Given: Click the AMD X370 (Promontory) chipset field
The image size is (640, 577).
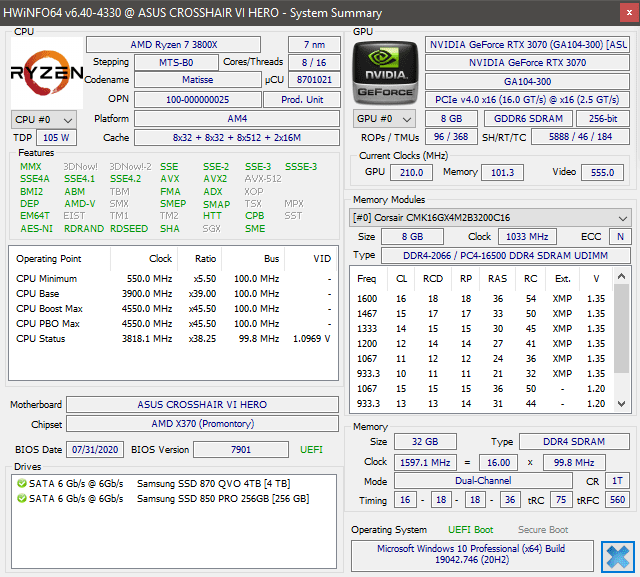Looking at the screenshot, I should (202, 424).
